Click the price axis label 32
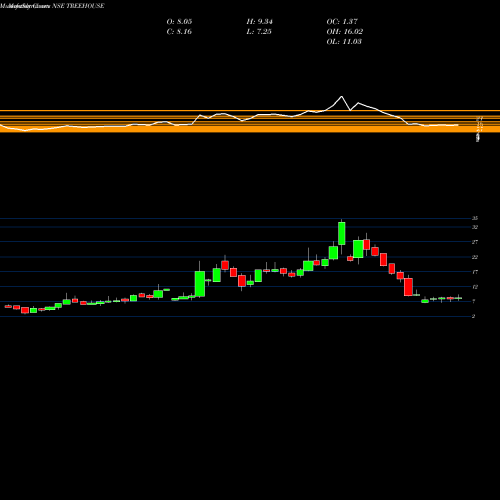Image resolution: width=500 pixels, height=500 pixels. (x=475, y=227)
